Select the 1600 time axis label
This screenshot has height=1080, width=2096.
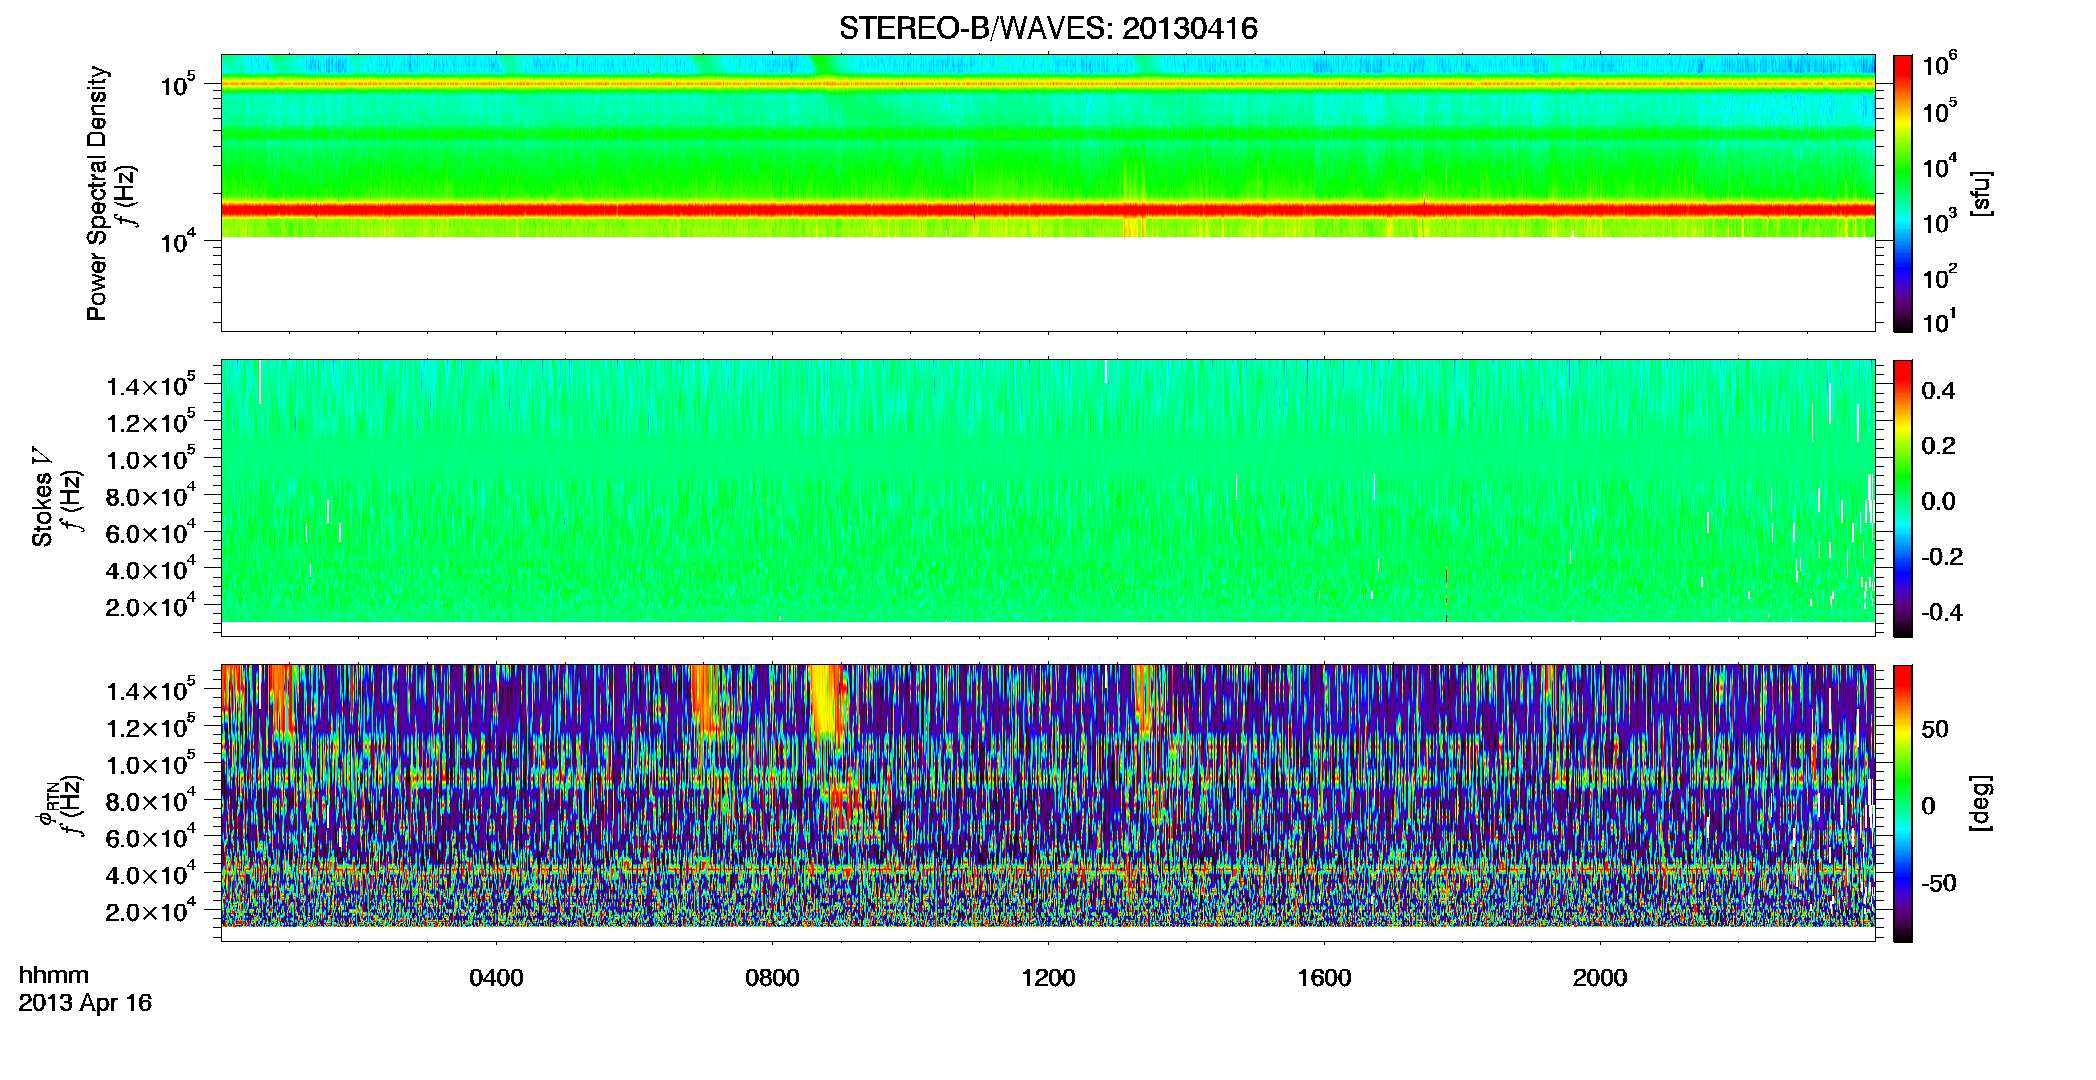1324,977
